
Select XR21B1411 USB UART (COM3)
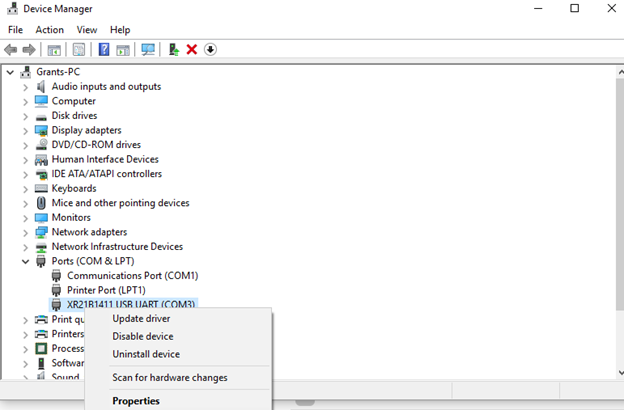click(x=131, y=305)
